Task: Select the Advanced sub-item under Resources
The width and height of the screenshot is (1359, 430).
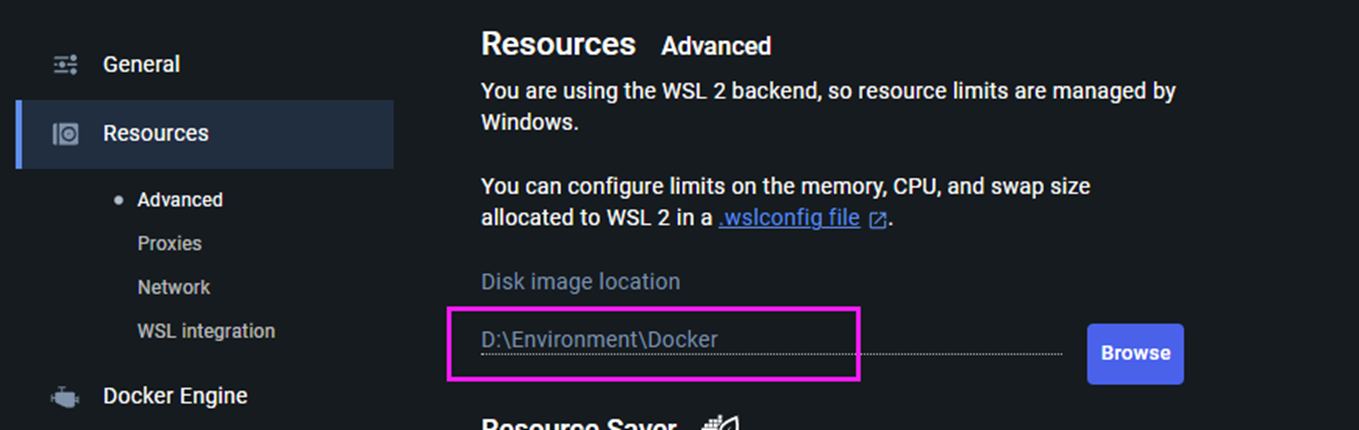Action: pyautogui.click(x=180, y=200)
